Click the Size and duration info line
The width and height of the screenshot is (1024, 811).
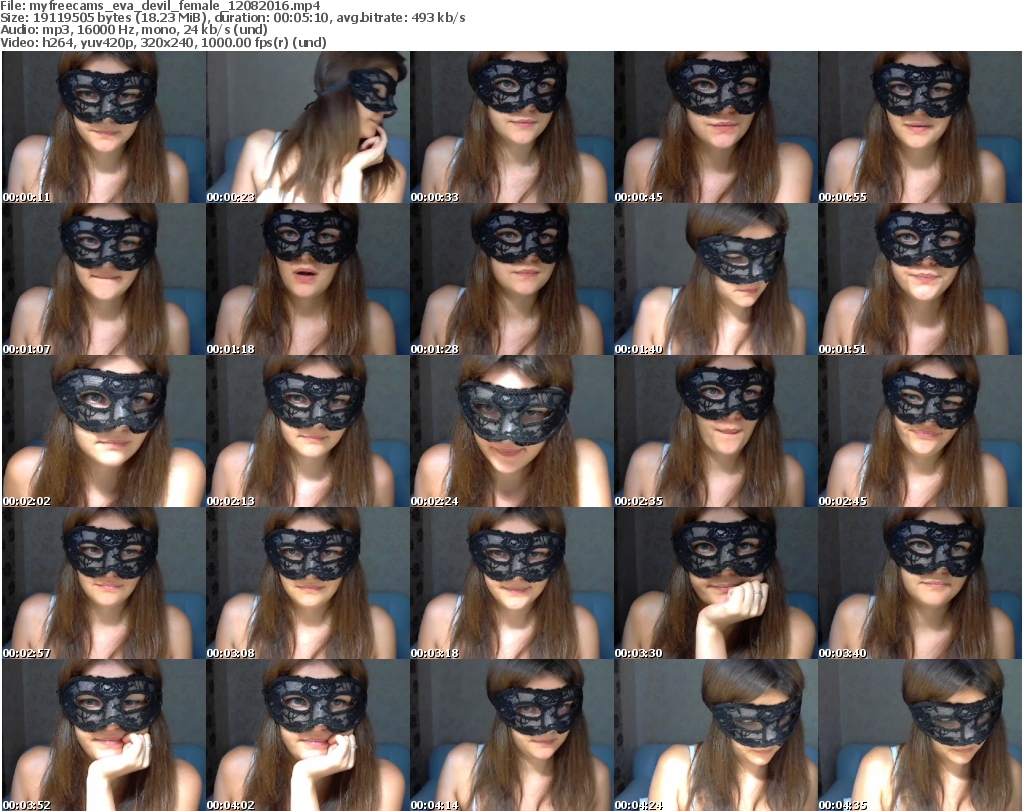232,18
